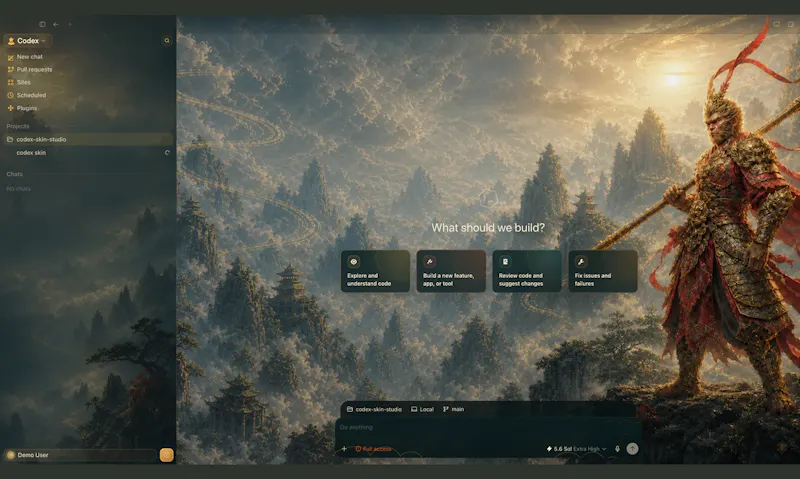Send the prompt with up-arrow button
Viewport: 800px width, 479px height.
[632, 448]
